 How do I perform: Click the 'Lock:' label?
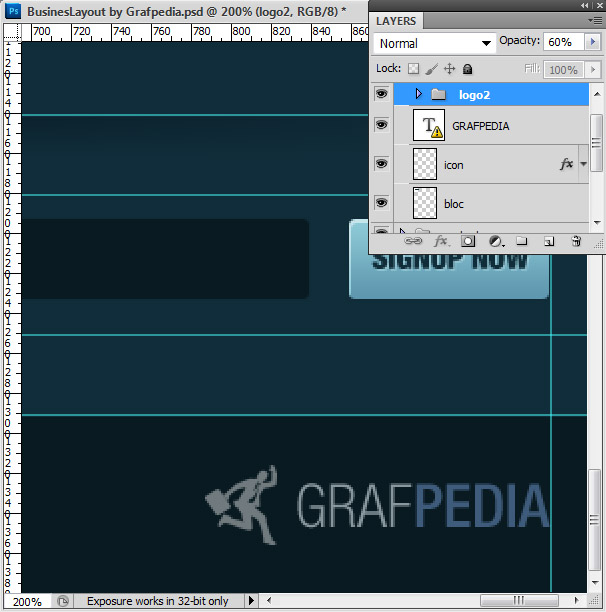[389, 69]
